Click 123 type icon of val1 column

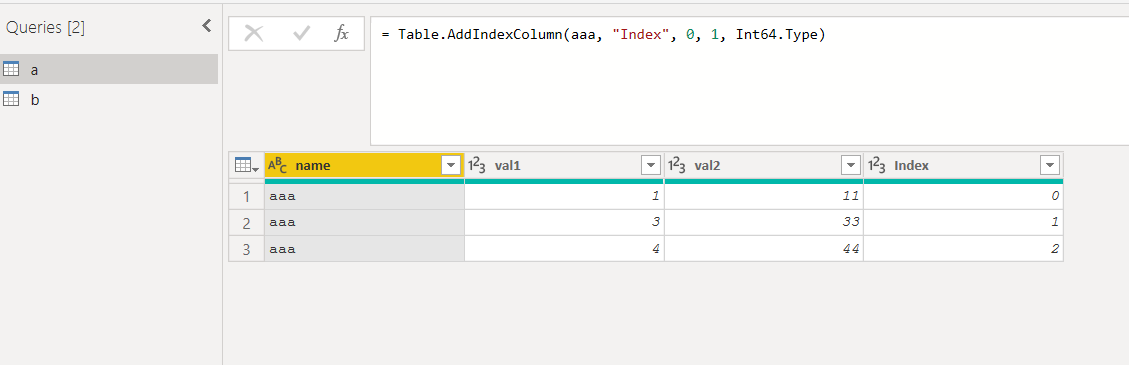click(x=477, y=166)
